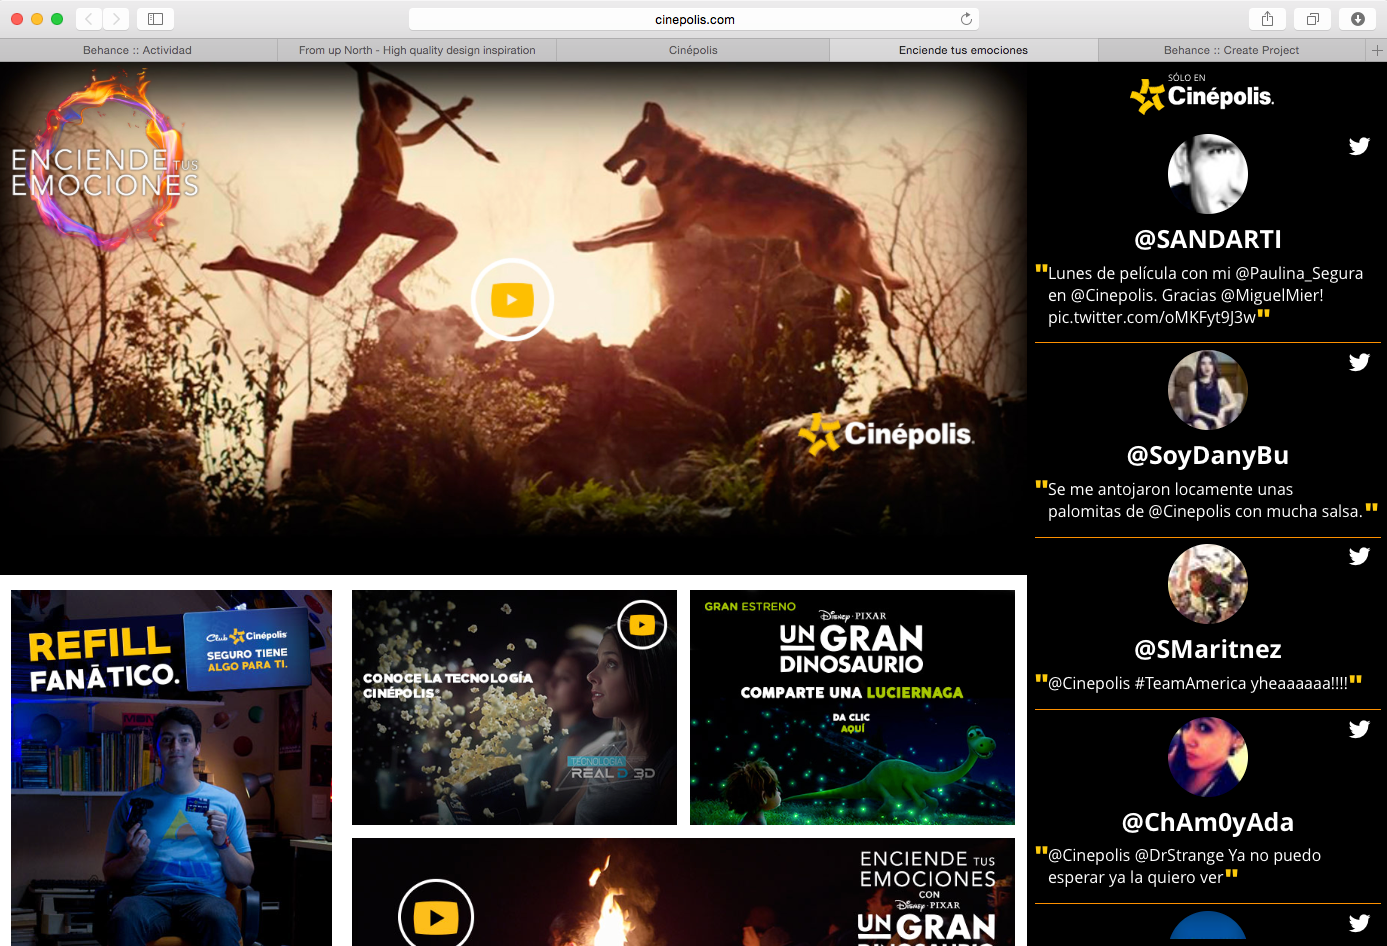Switch to Behance :: Create Project tab
1387x946 pixels.
click(1232, 50)
